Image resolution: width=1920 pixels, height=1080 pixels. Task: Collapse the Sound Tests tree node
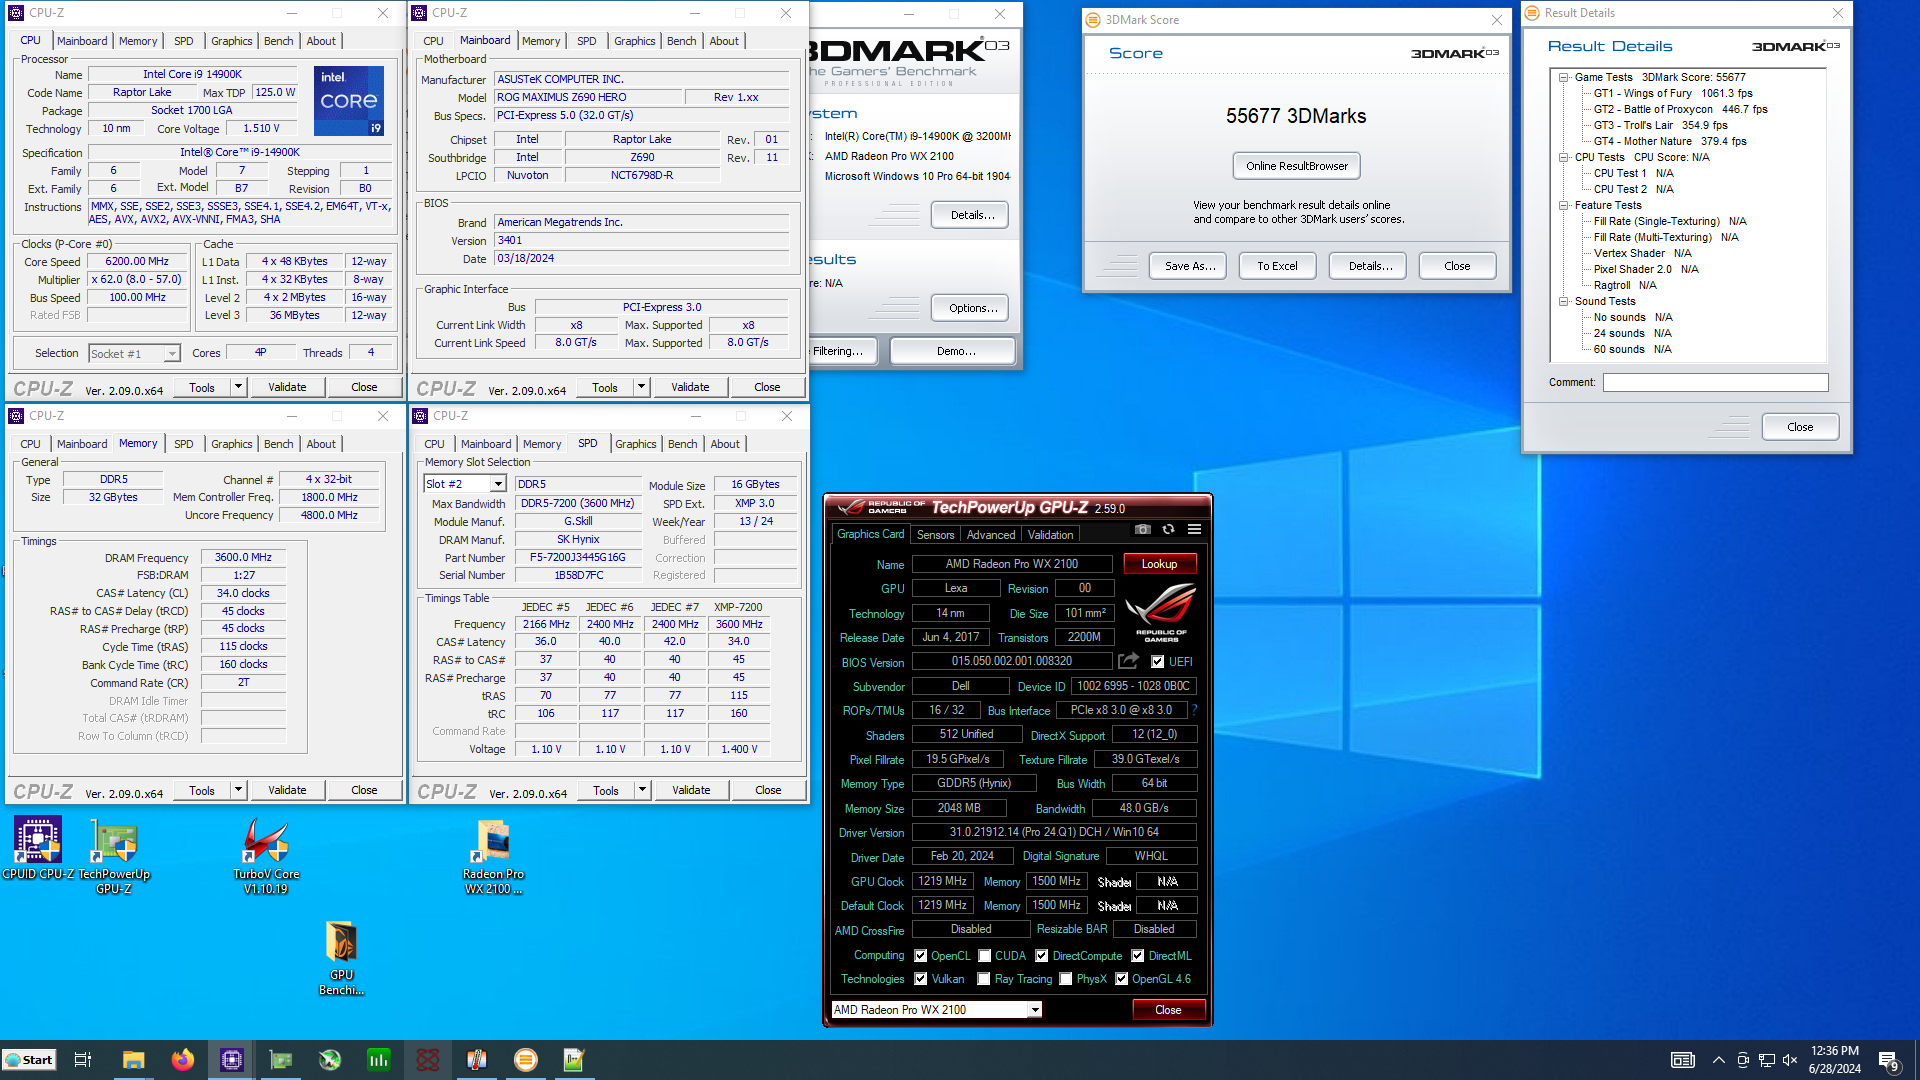click(1563, 301)
